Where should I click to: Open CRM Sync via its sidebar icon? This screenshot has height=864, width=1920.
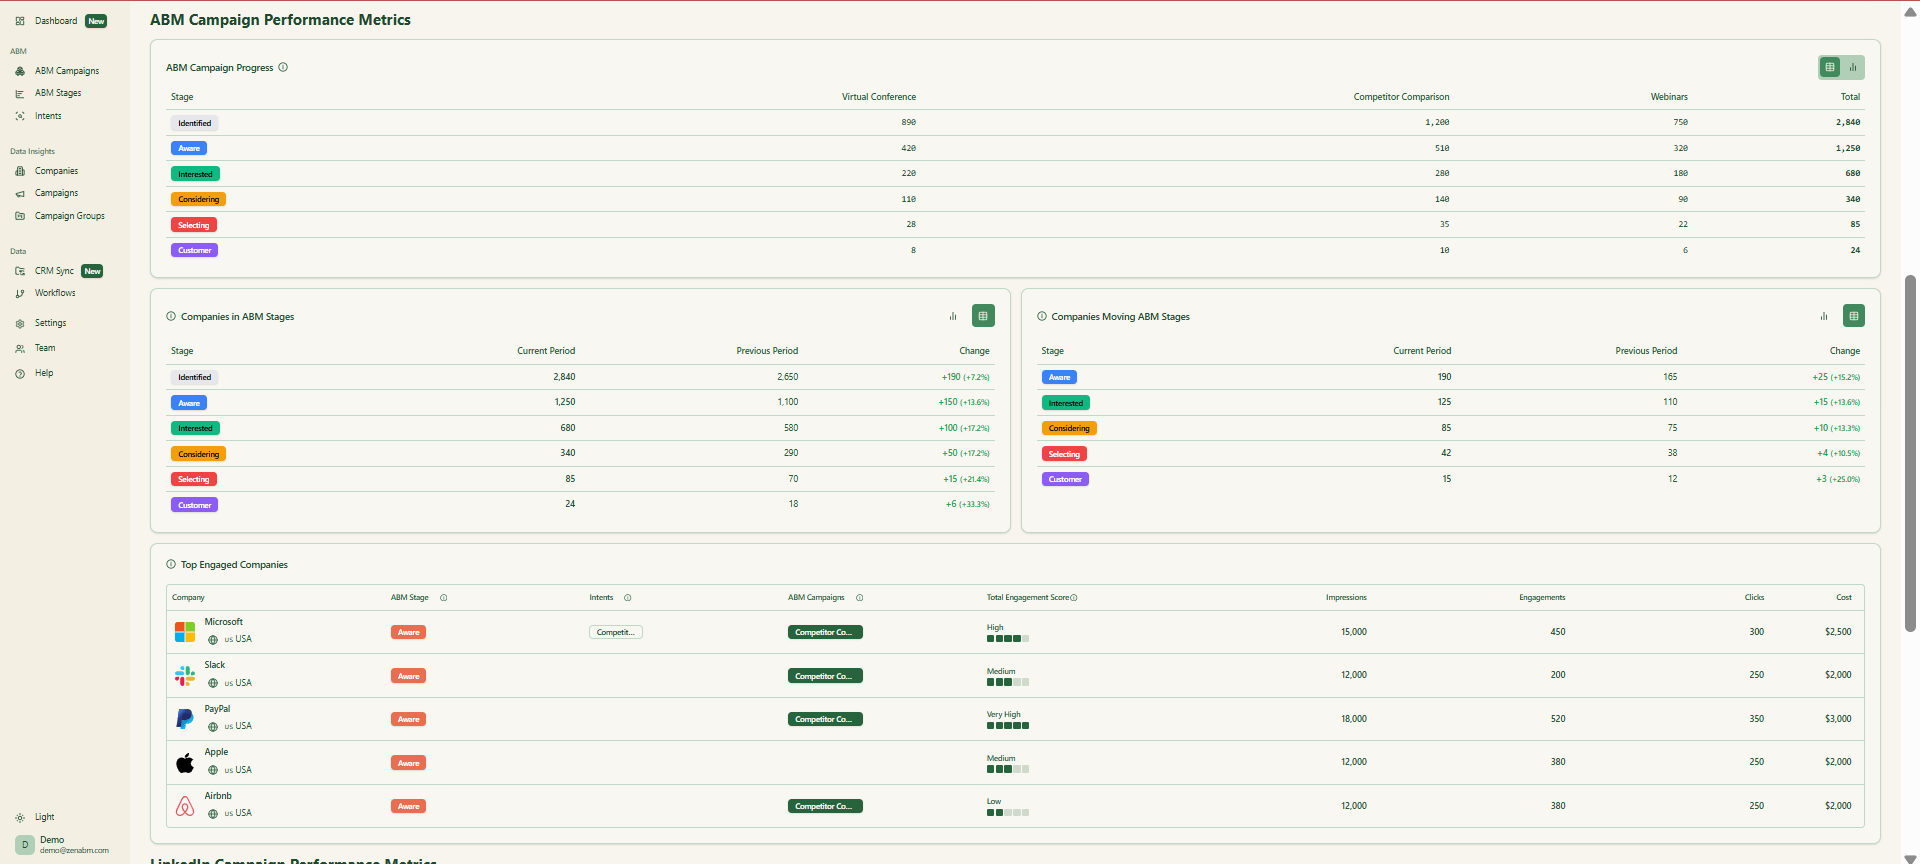click(x=20, y=271)
